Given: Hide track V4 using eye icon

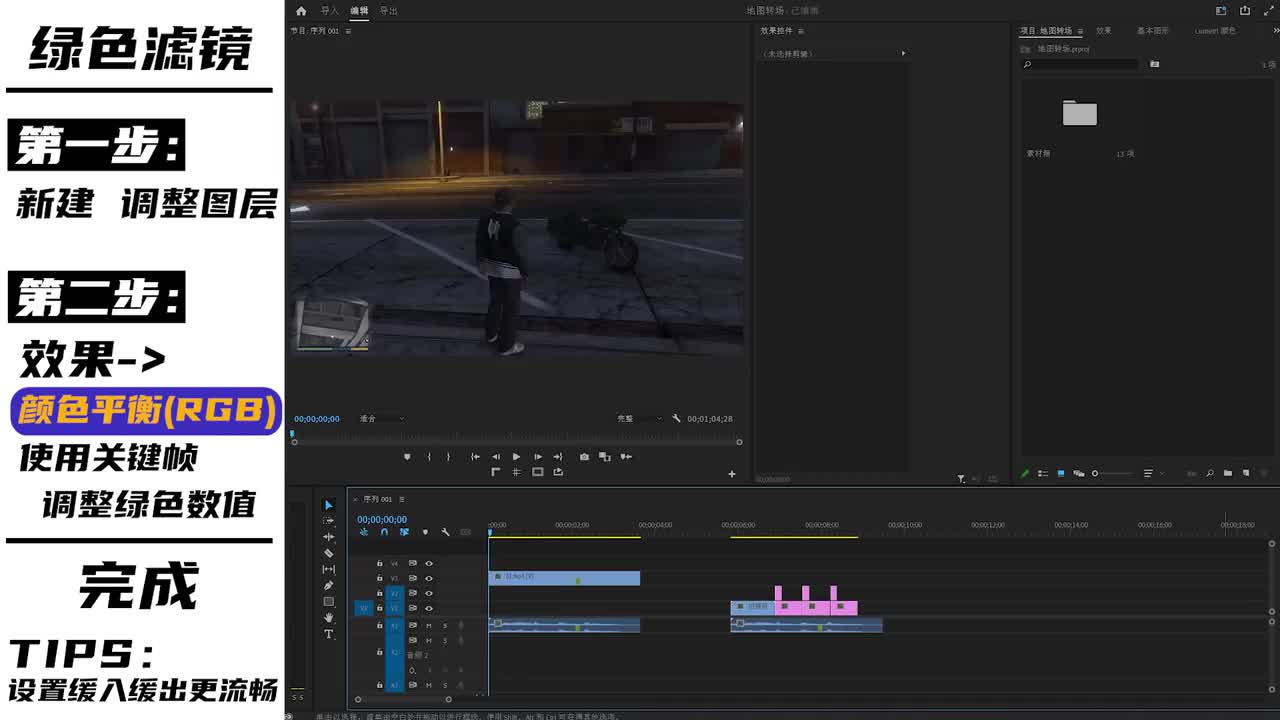Looking at the screenshot, I should [429, 563].
